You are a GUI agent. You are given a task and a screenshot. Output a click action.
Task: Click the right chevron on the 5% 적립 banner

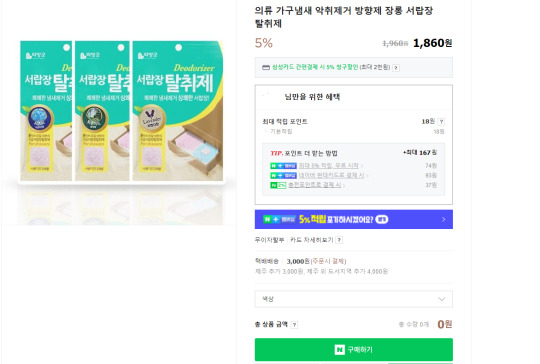point(444,219)
